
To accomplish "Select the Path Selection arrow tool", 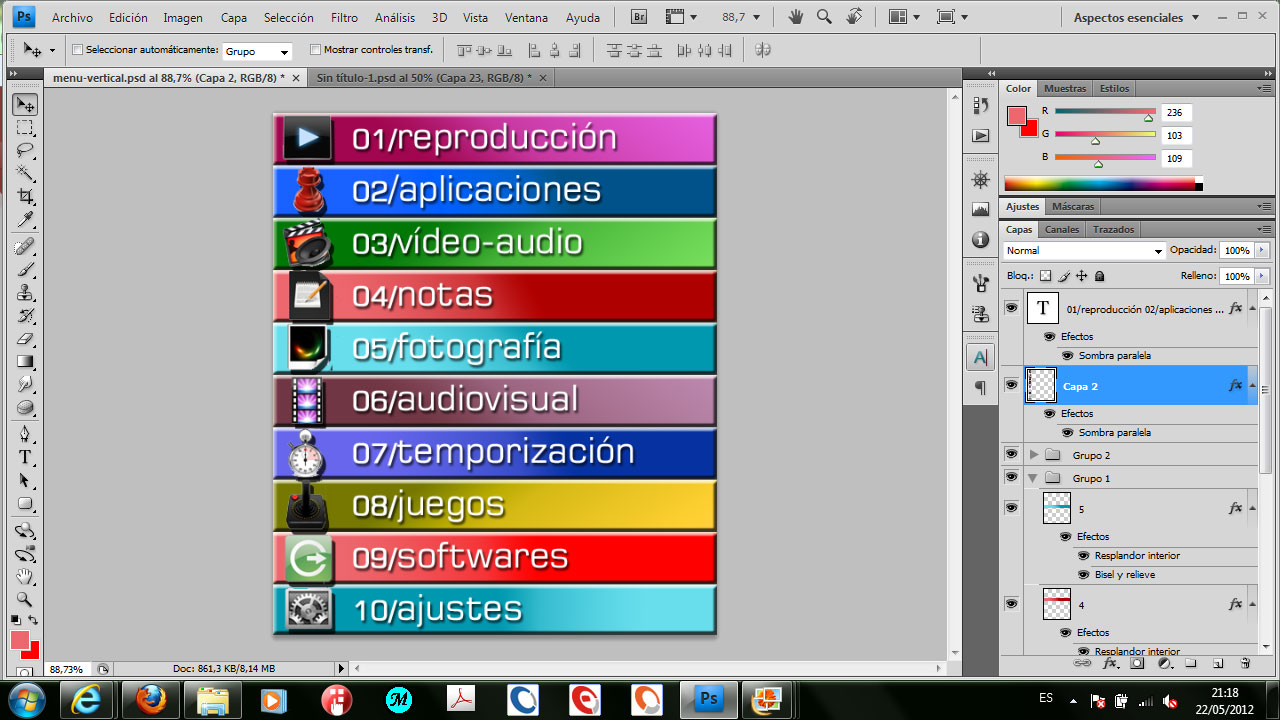I will coord(25,481).
